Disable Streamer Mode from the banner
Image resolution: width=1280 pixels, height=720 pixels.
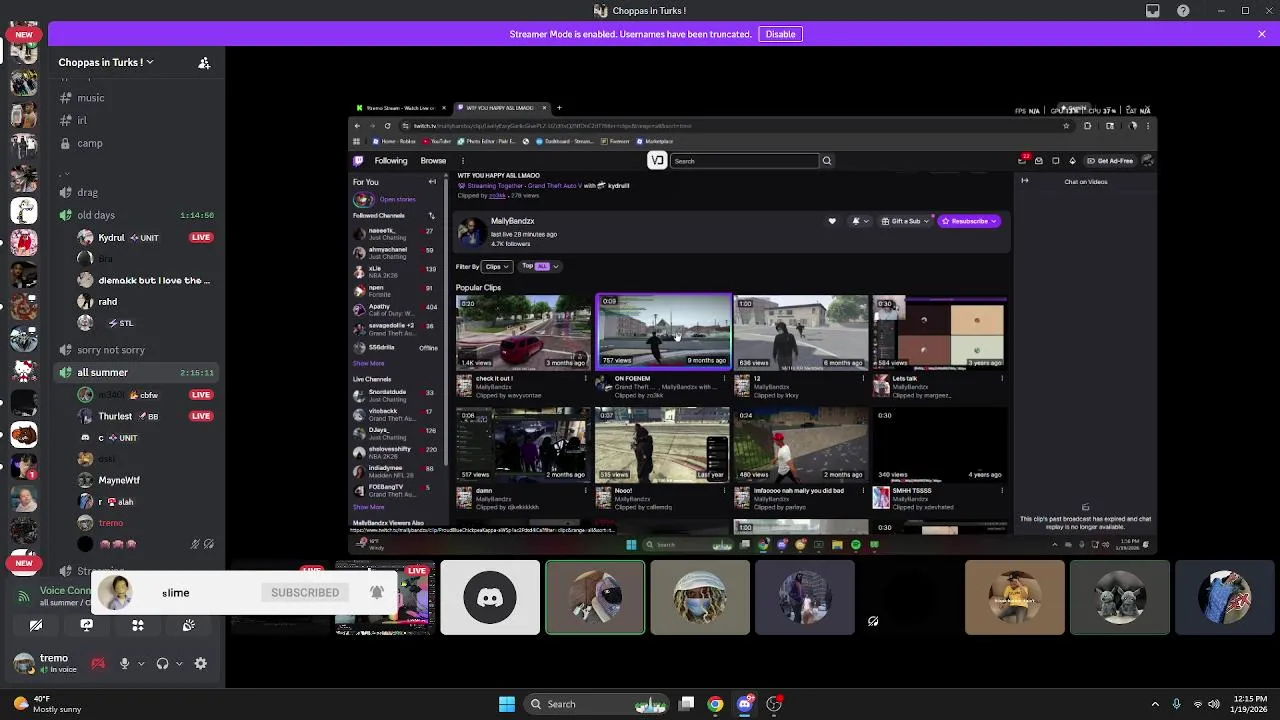[x=780, y=34]
